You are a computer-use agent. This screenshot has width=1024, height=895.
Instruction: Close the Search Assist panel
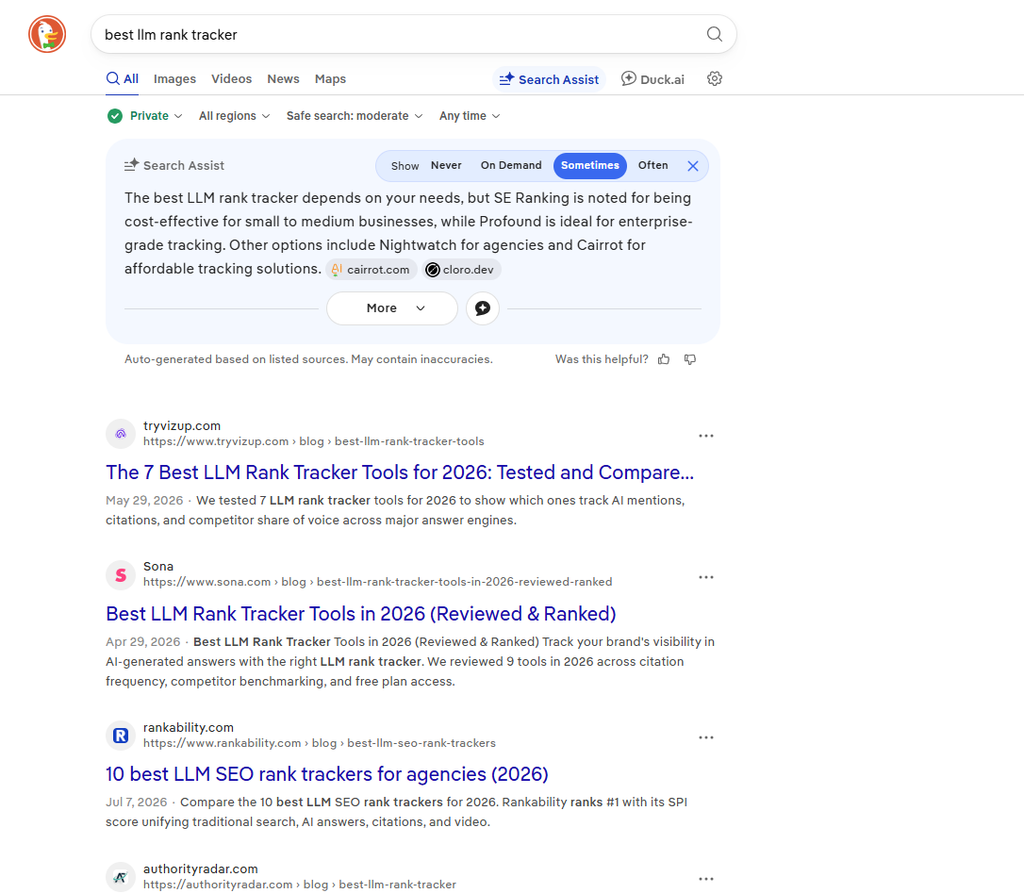point(693,166)
